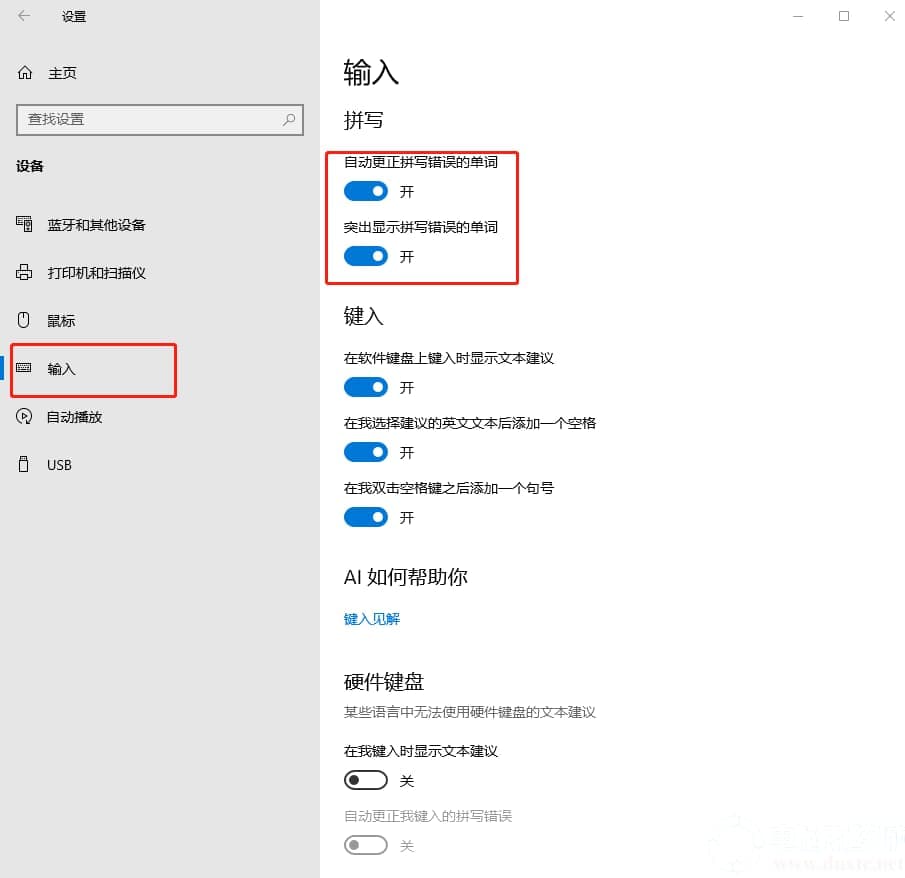Screen dimensions: 905x878
Task: Click the printer and scanner icon
Action: (x=24, y=272)
